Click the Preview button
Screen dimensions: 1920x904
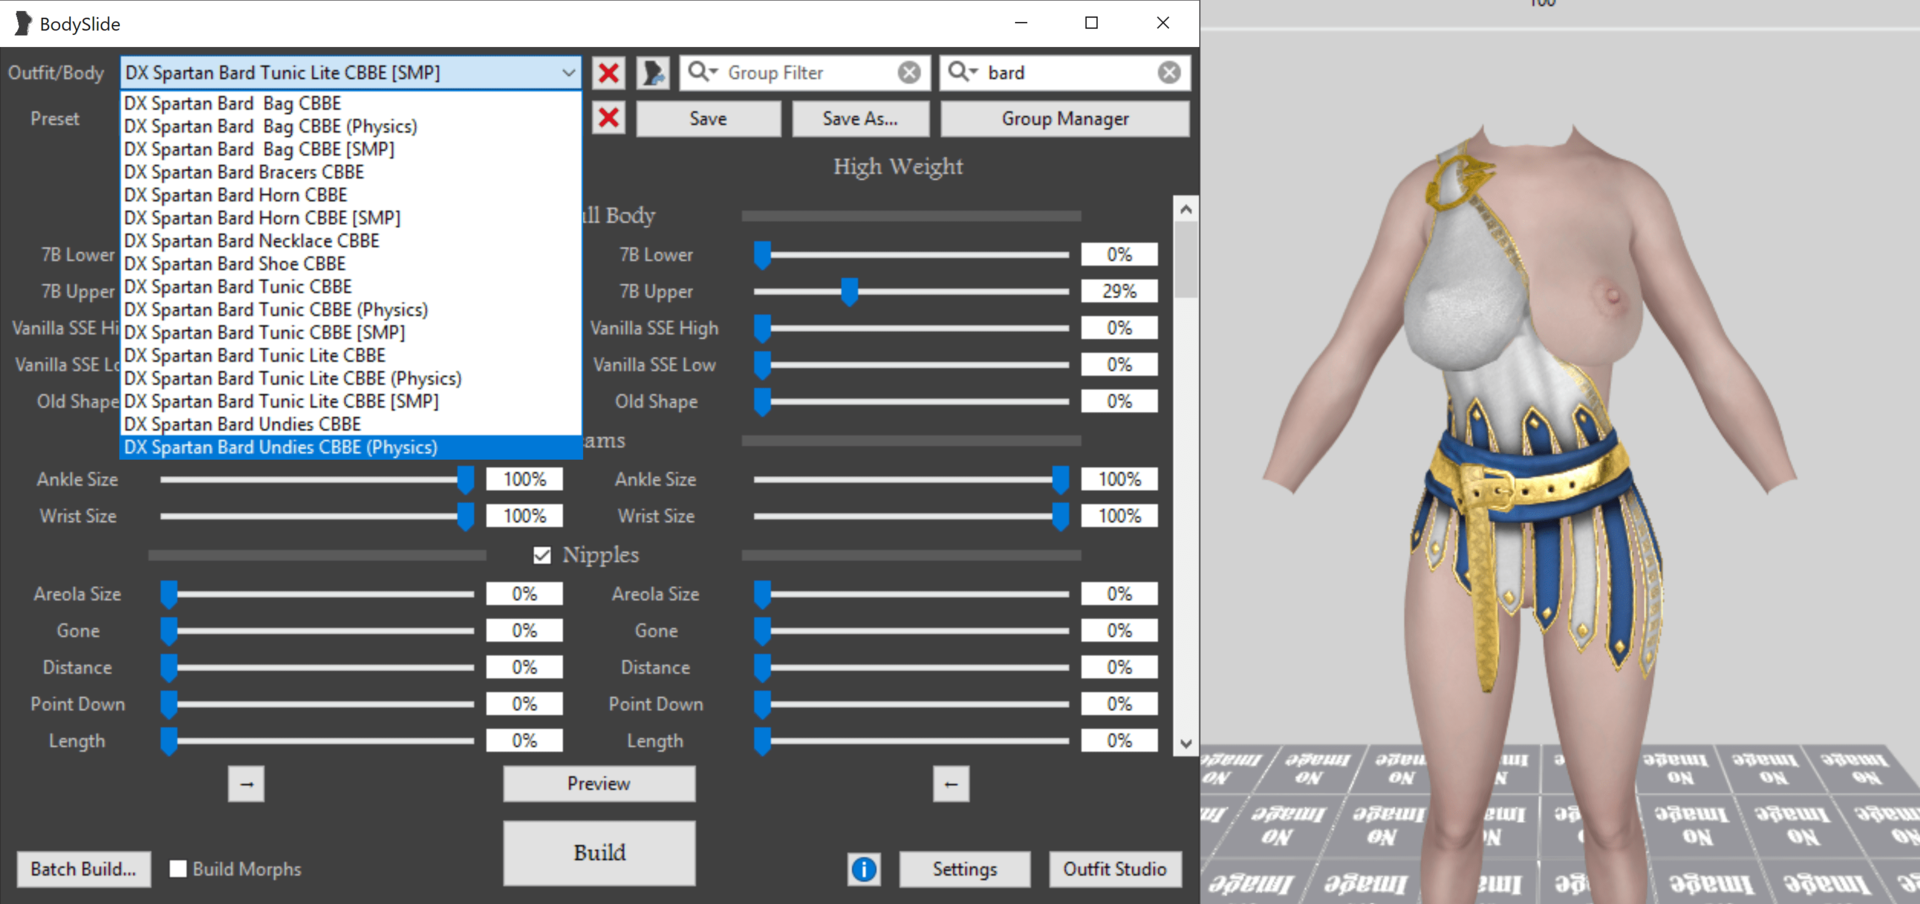tap(599, 784)
